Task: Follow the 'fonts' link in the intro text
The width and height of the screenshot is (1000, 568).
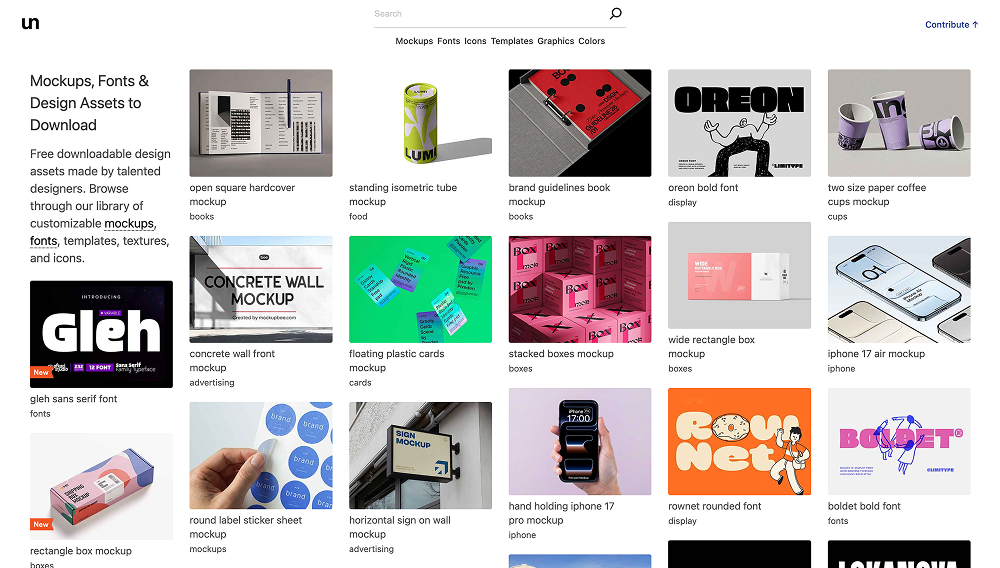Action: tap(43, 241)
